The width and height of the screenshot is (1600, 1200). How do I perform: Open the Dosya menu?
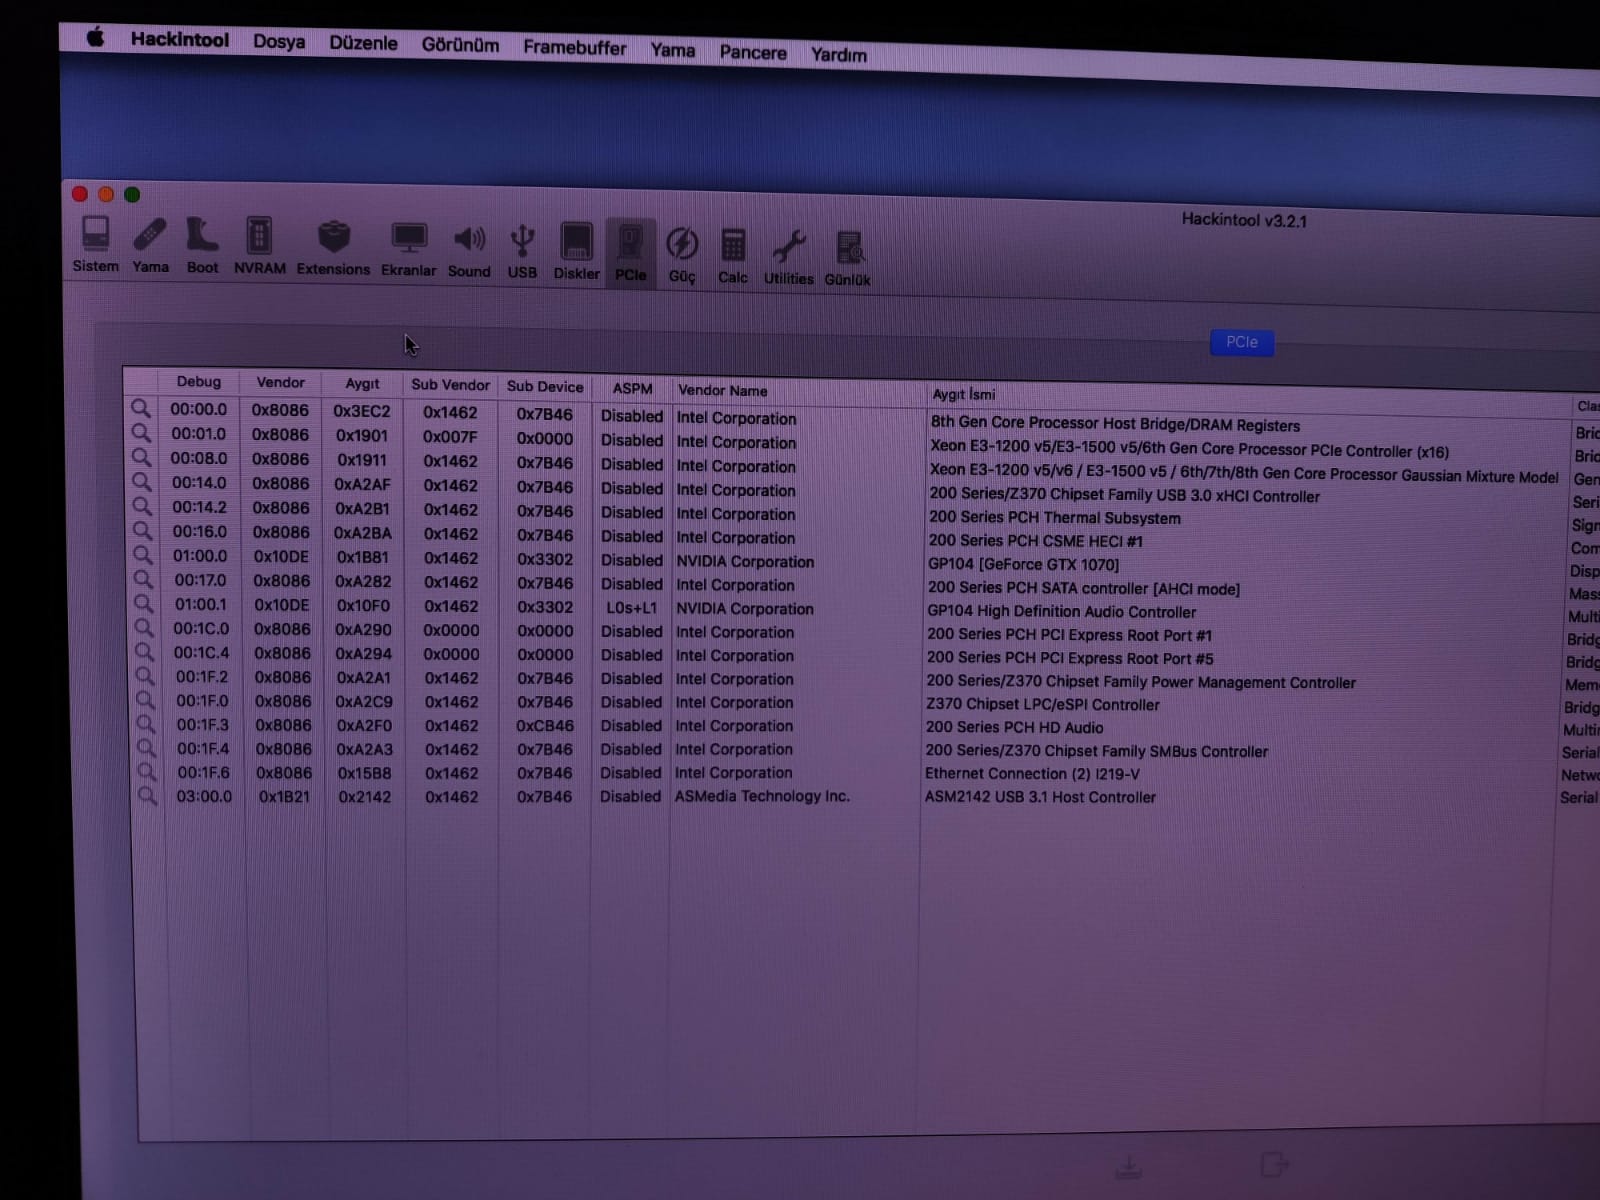[278, 42]
